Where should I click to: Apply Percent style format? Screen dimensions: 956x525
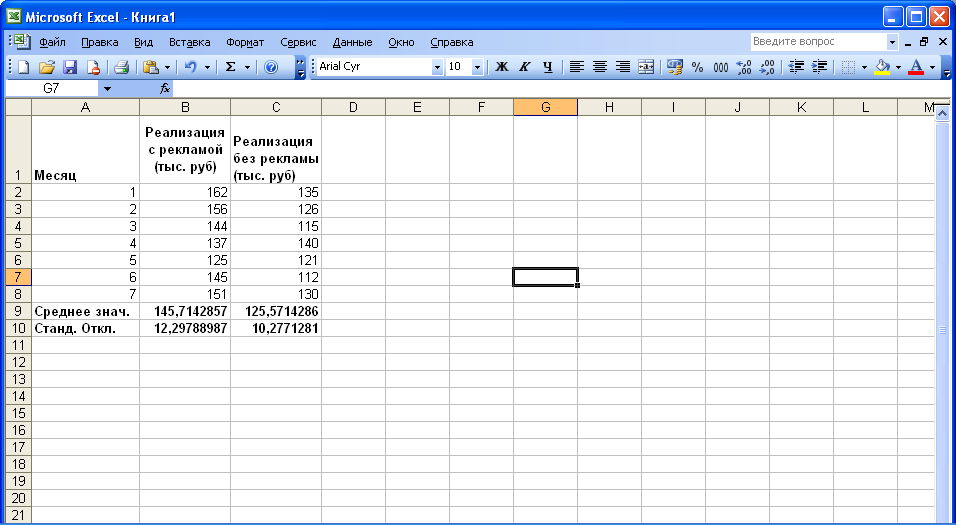(697, 67)
